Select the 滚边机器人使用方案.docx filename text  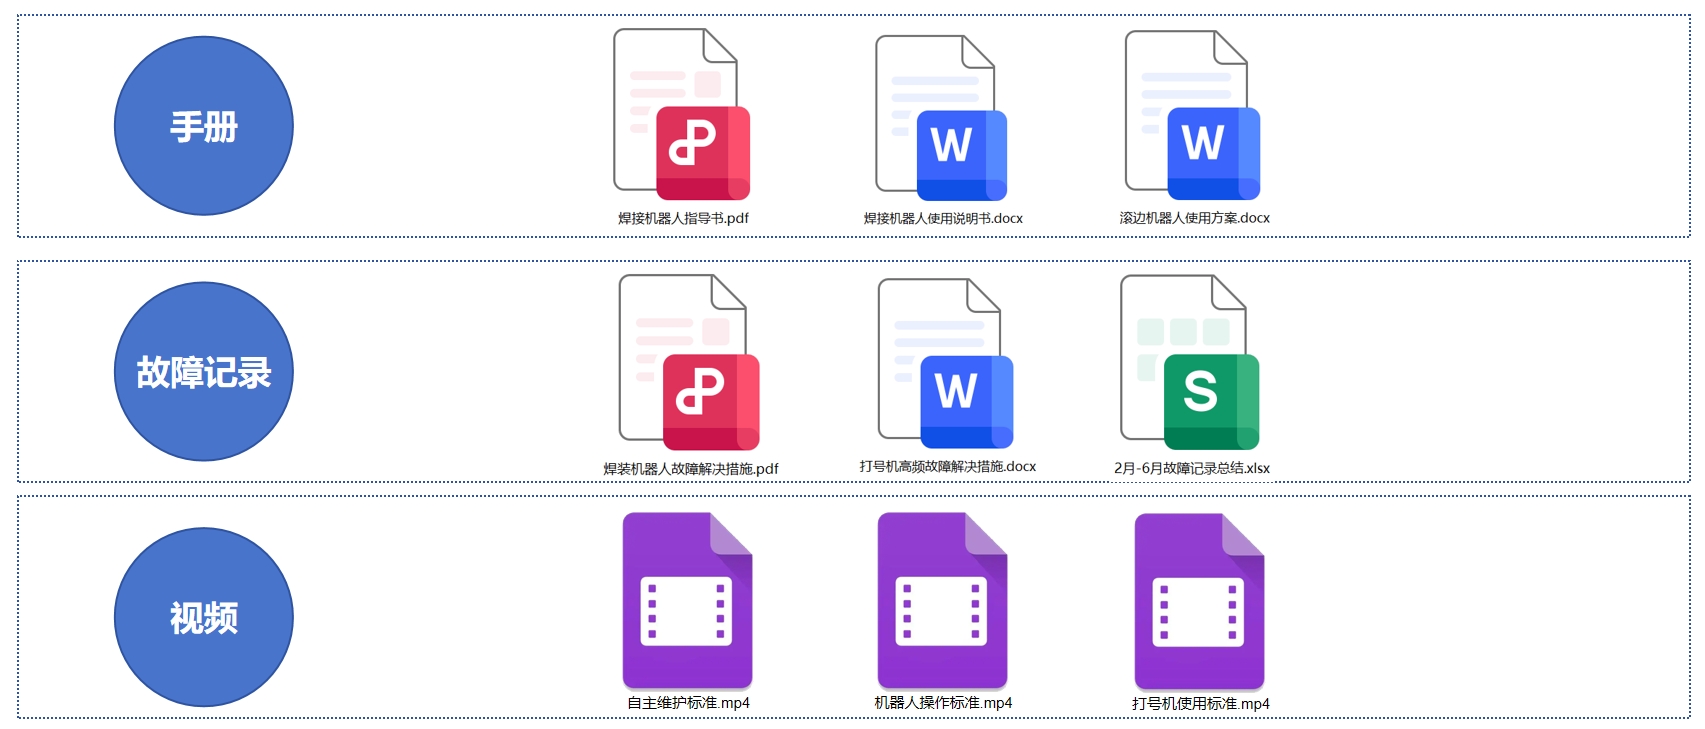click(1194, 218)
